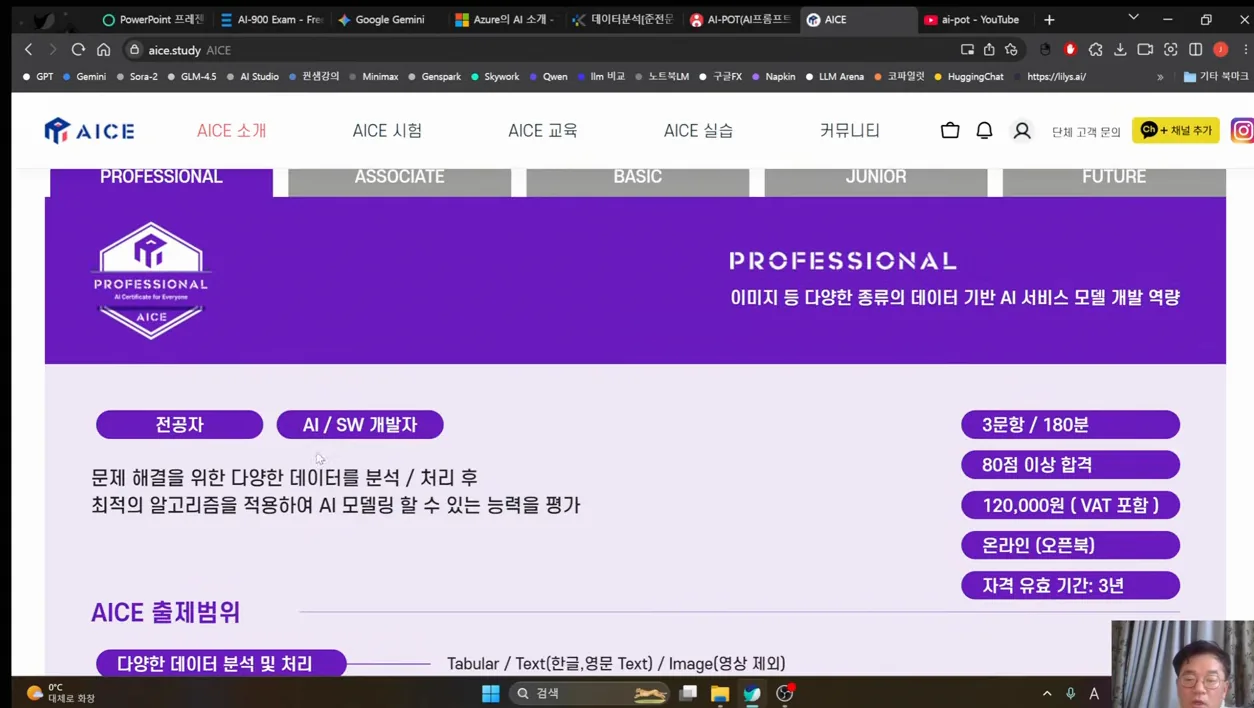Click the AICE logo in header
The image size is (1254, 708).
89,130
